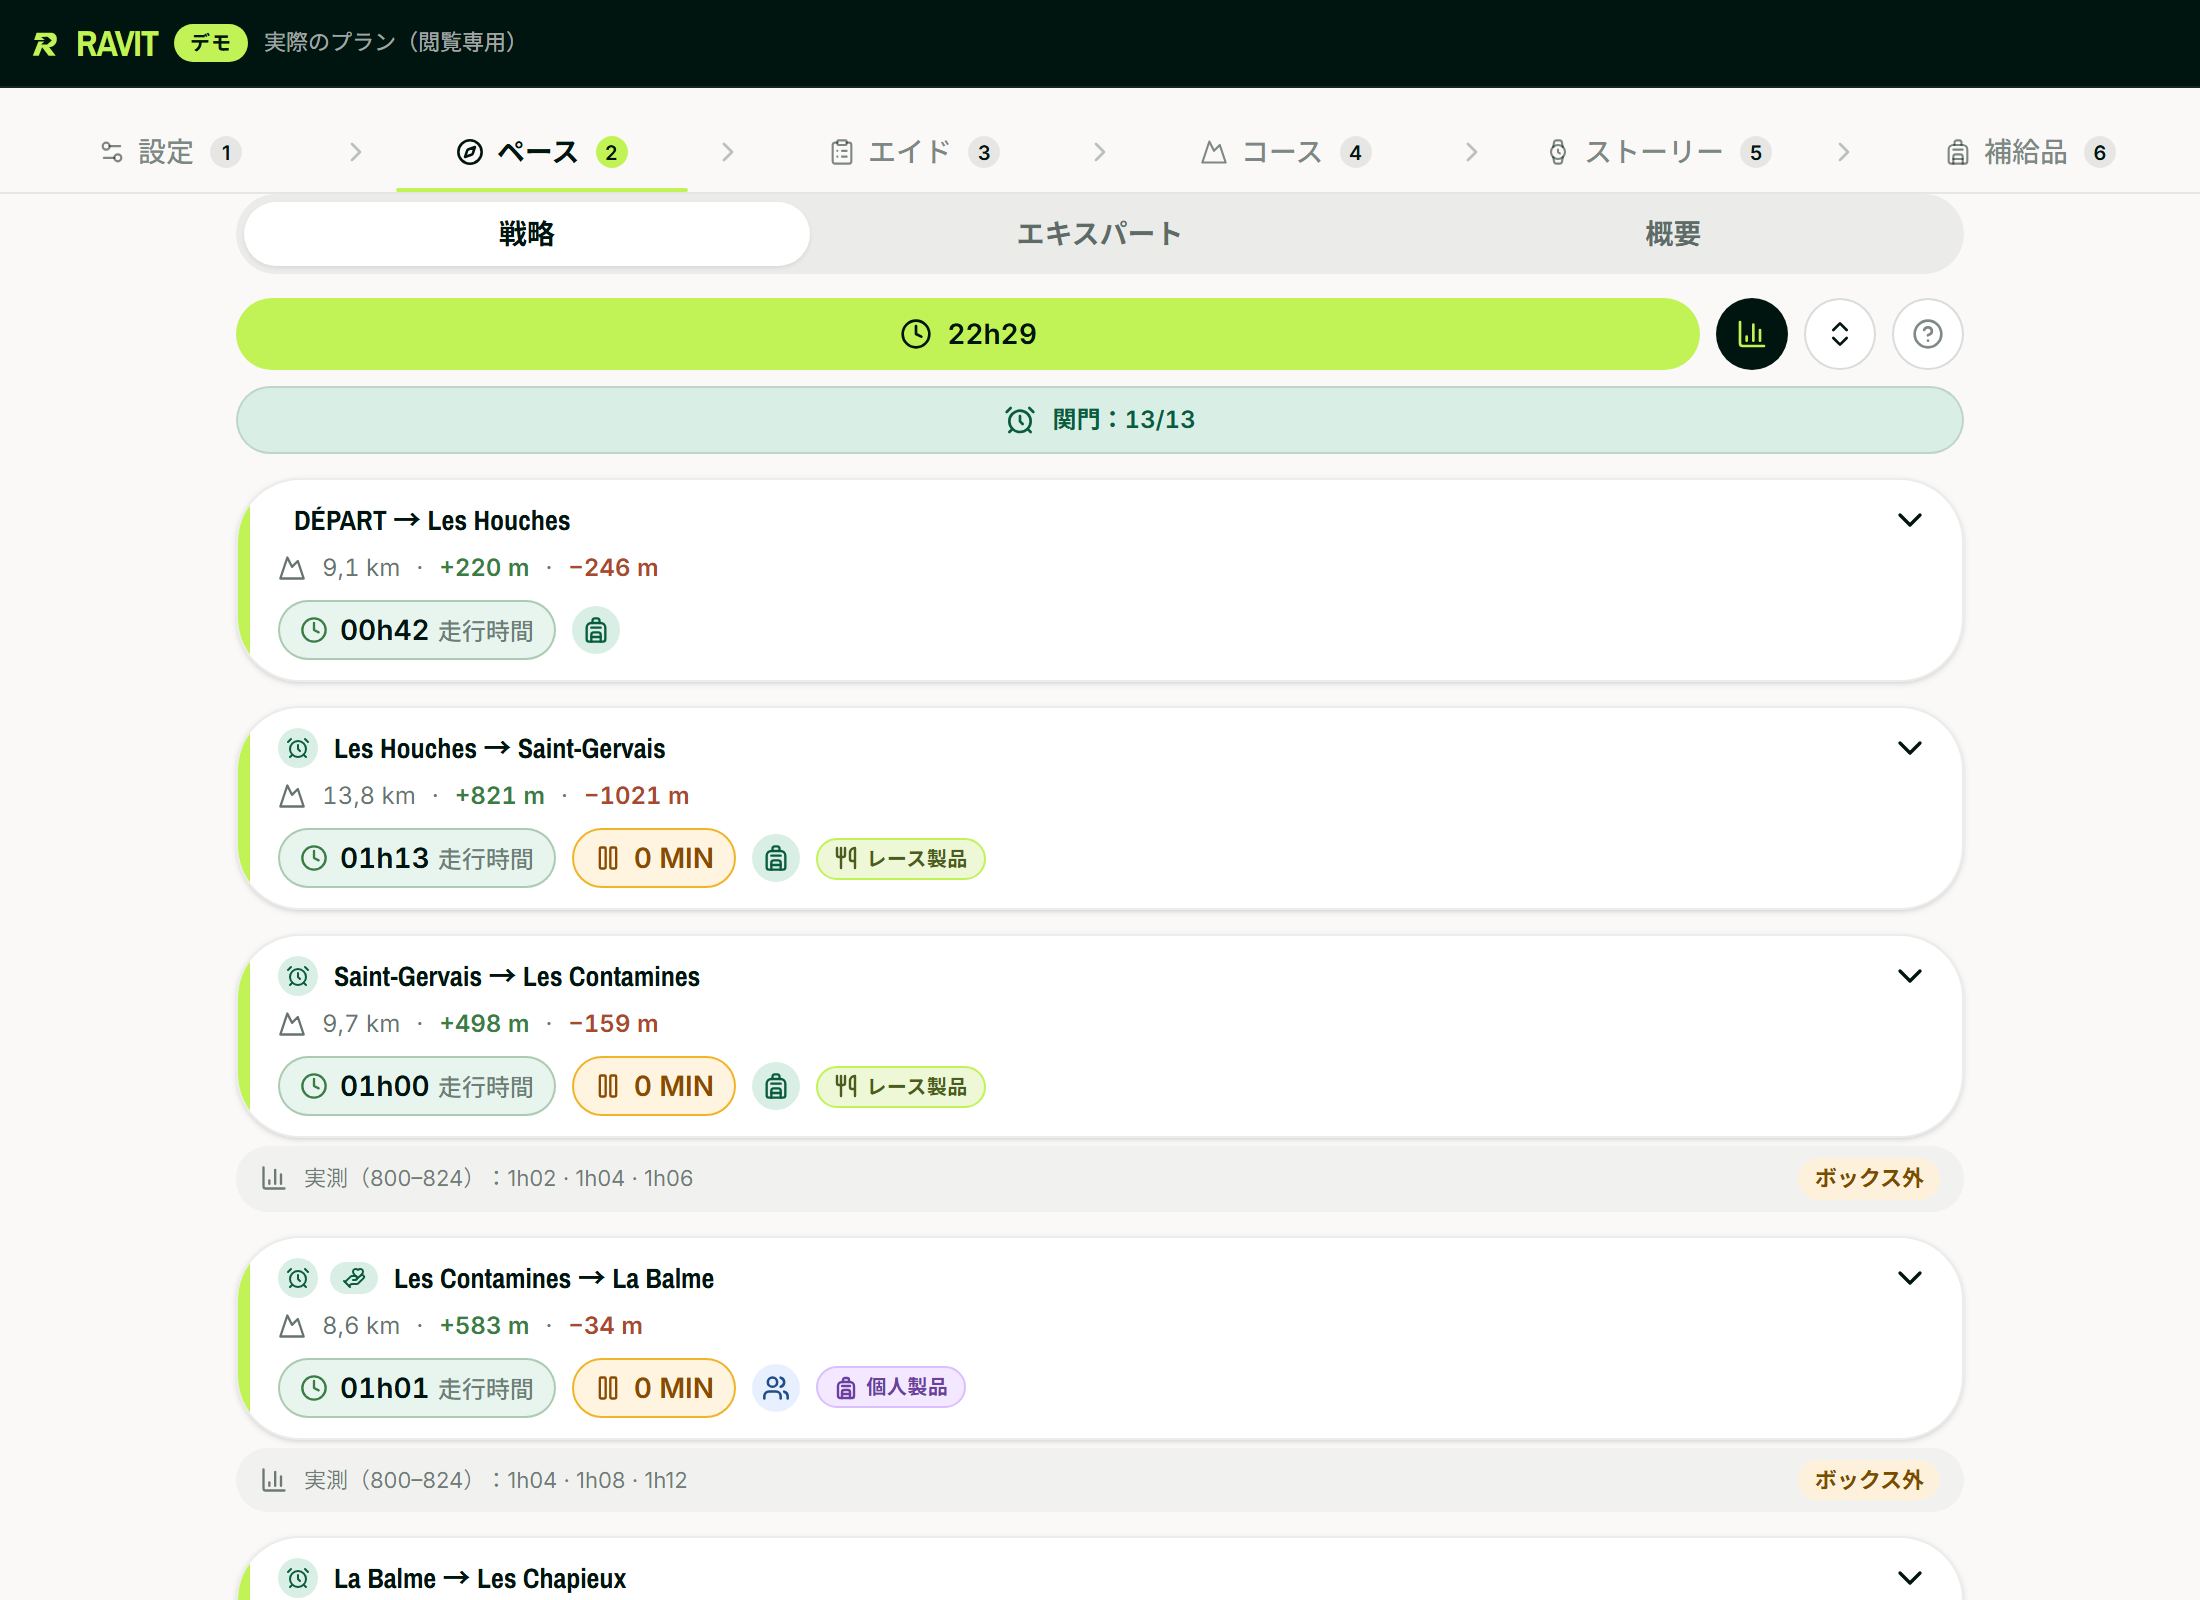Switch to the エキスパート view segment
This screenshot has width=2200, height=1600.
click(x=1100, y=234)
